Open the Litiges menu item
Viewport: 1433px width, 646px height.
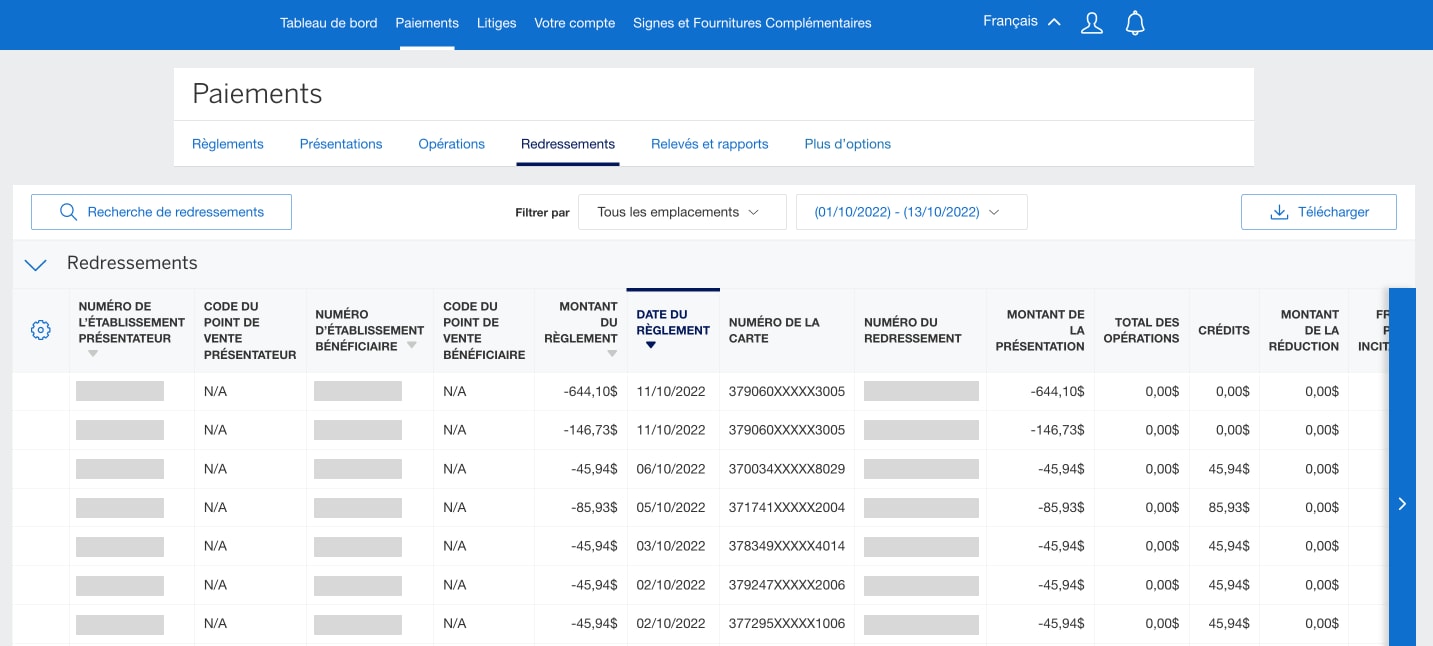[x=496, y=22]
